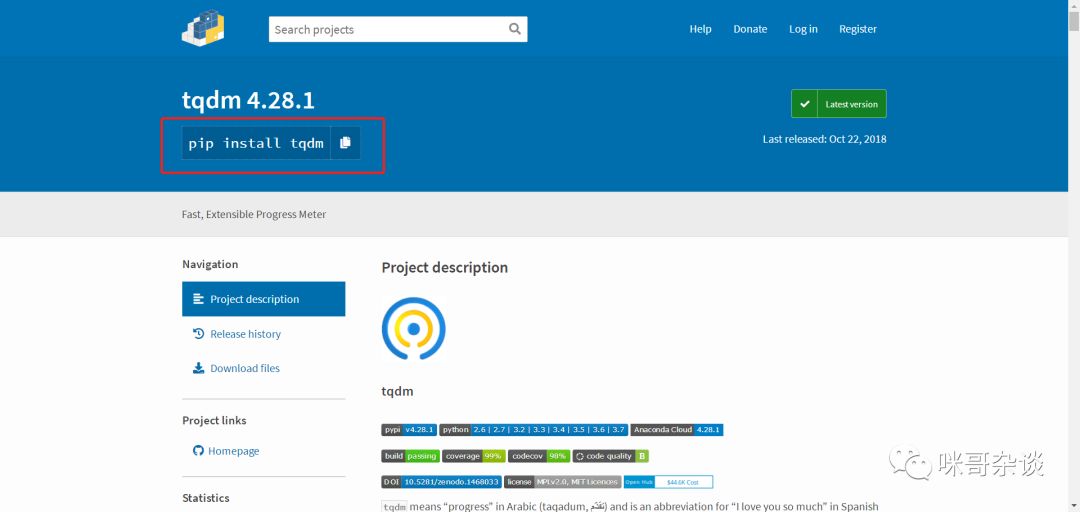This screenshot has height=512, width=1080.
Task: Click the scrollbar up arrow
Action: 1074,6
